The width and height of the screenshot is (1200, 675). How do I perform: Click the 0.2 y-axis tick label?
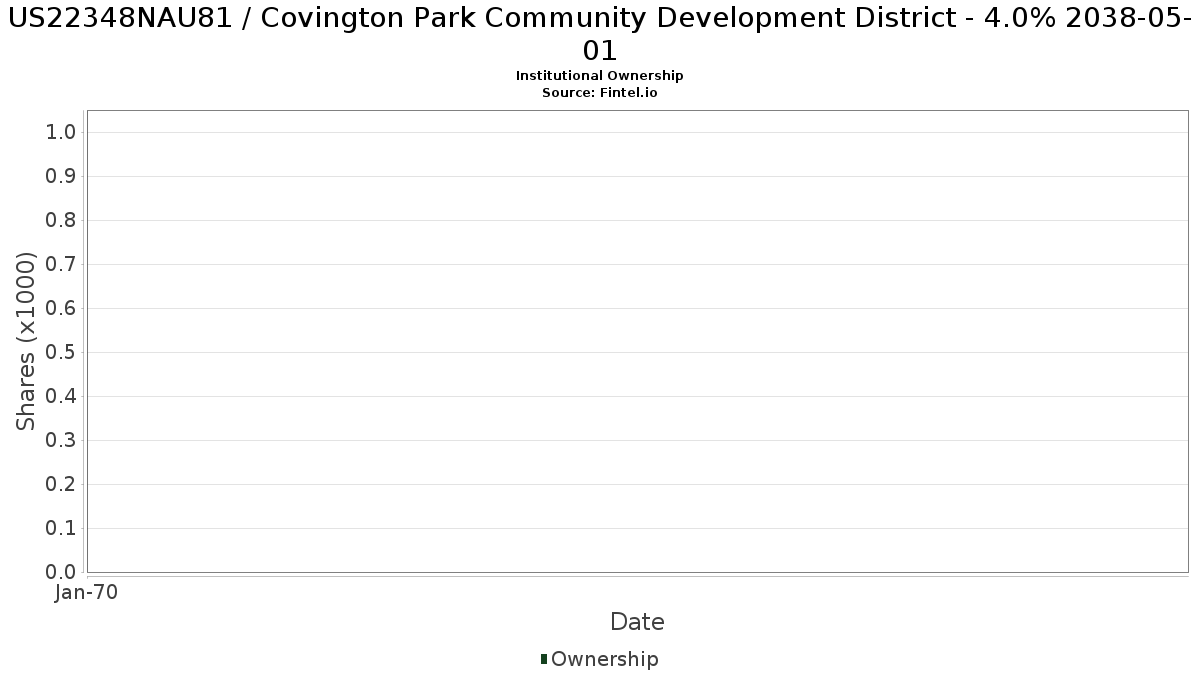tap(61, 485)
